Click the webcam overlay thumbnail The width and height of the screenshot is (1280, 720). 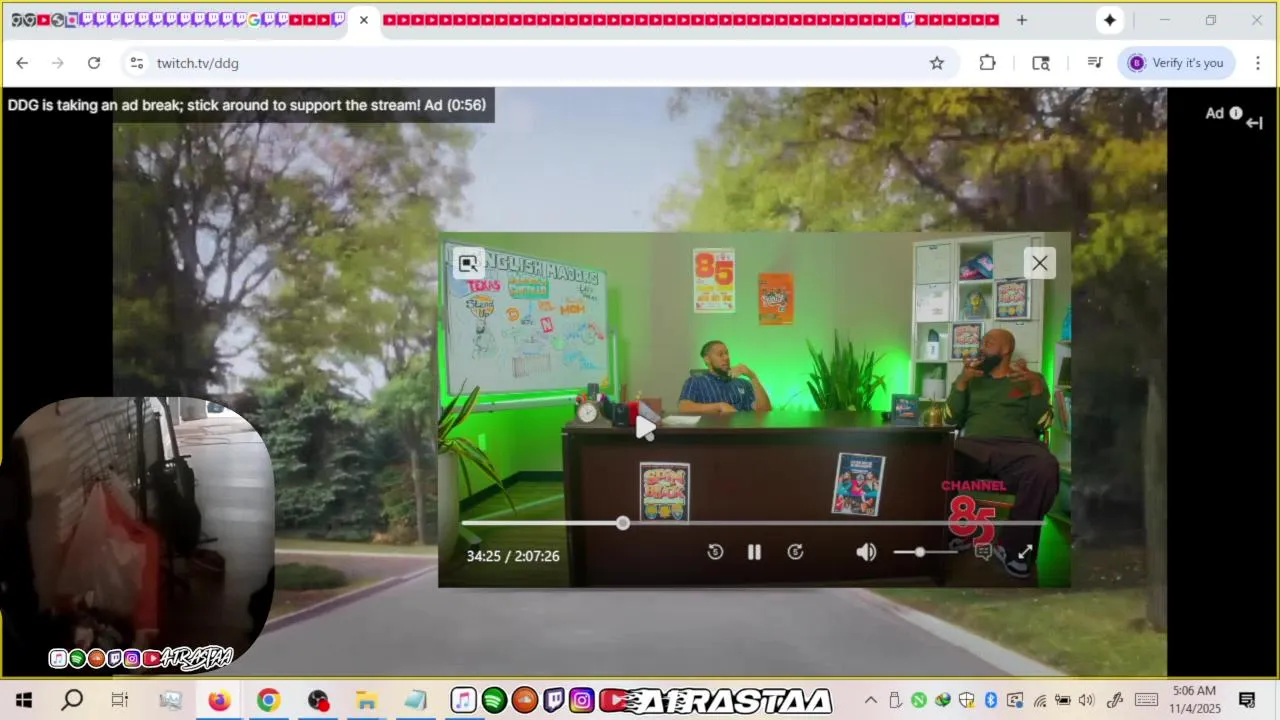tap(137, 535)
